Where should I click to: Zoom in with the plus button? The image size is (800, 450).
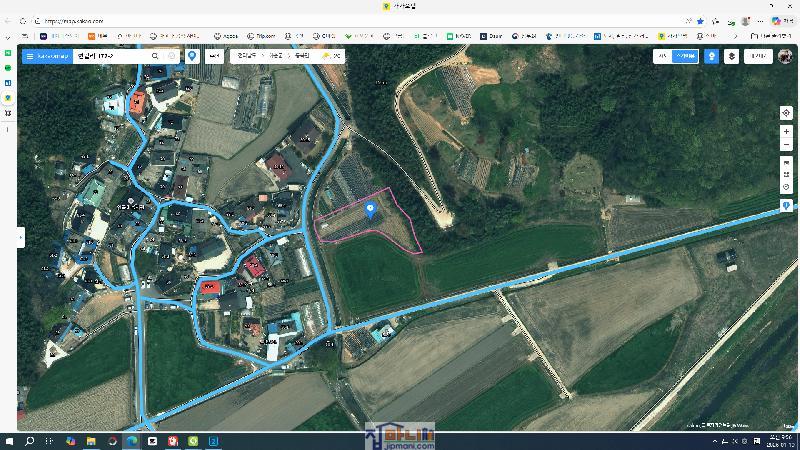tap(787, 132)
